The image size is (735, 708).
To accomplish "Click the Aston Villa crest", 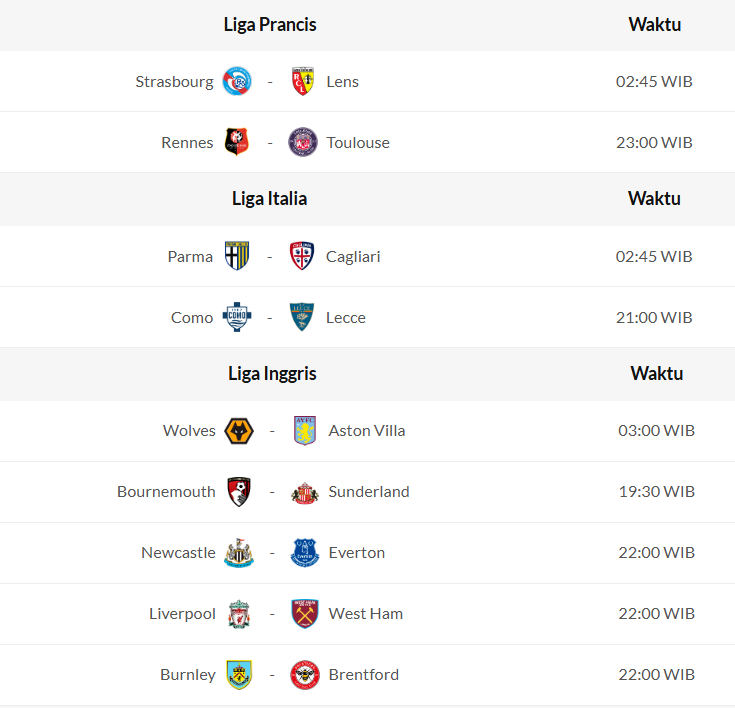I will coord(304,431).
